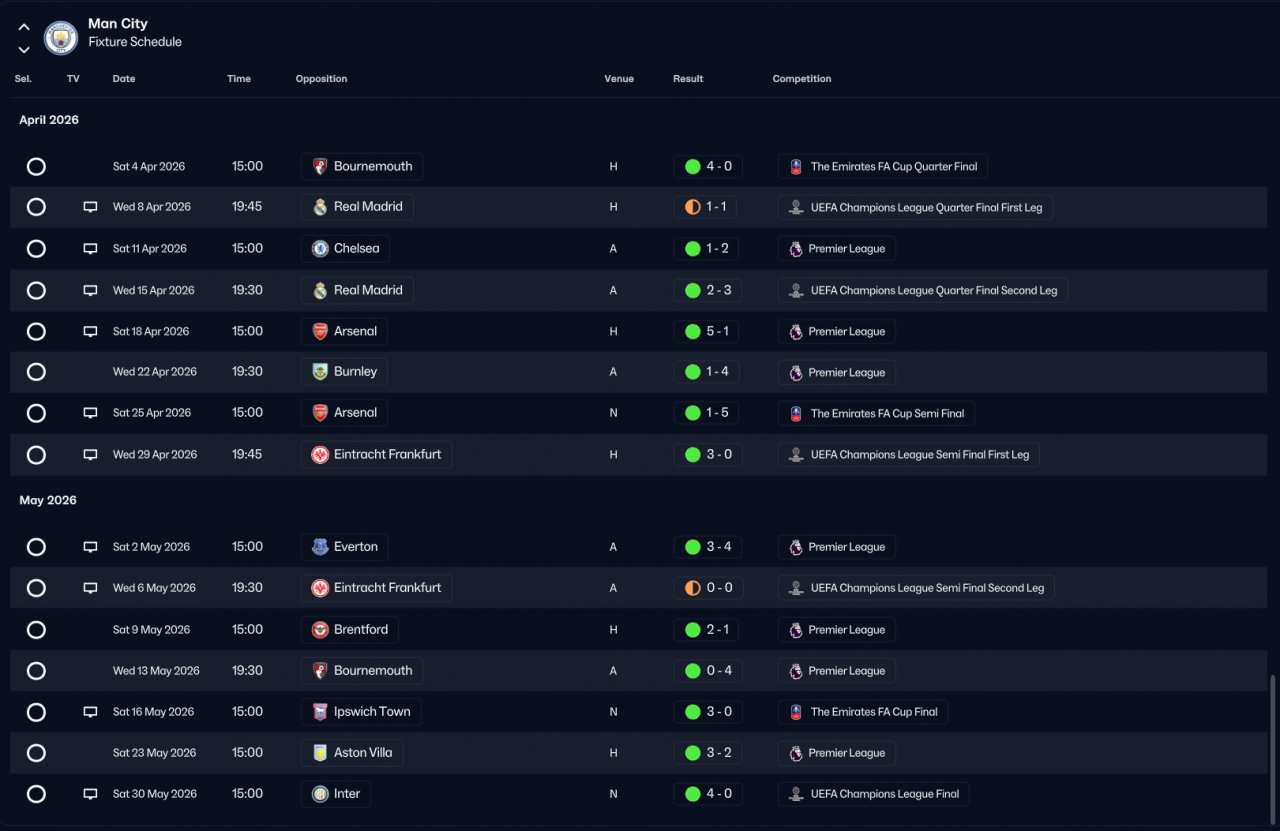This screenshot has height=831, width=1280.
Task: Sort fixtures by Venue column header
Action: coord(619,79)
